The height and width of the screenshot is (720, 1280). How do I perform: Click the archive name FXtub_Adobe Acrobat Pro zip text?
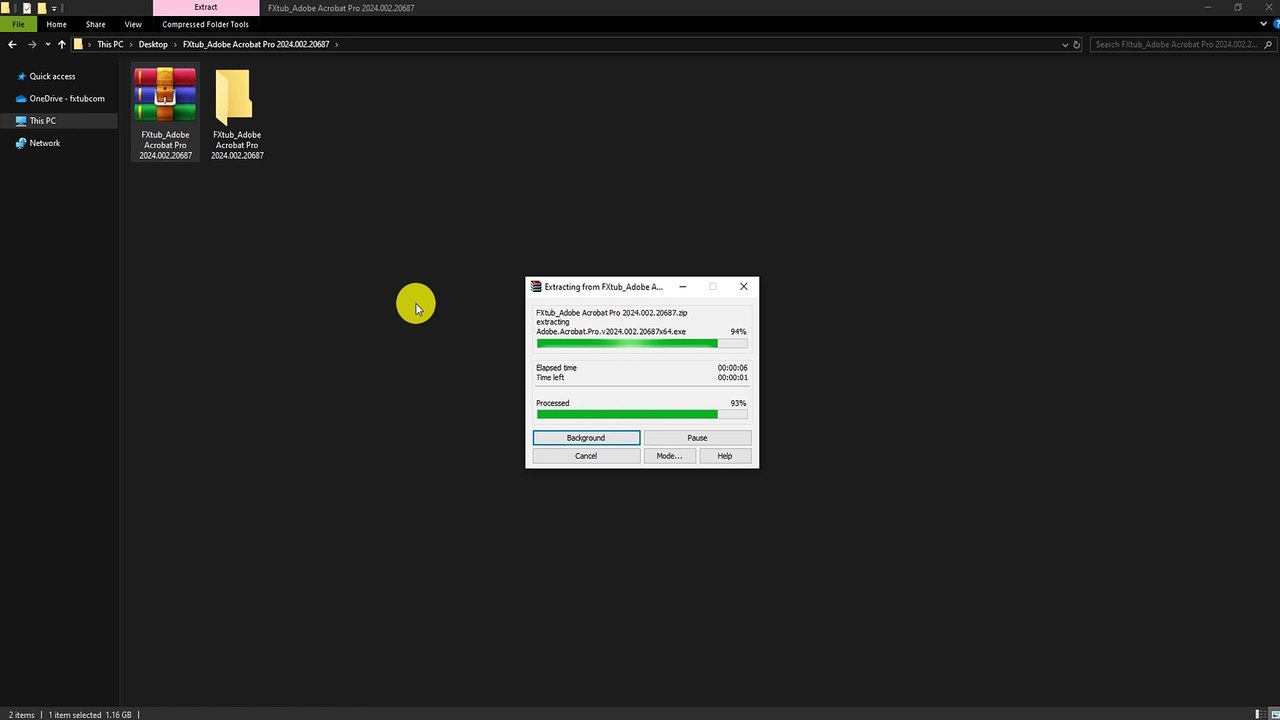coord(611,313)
